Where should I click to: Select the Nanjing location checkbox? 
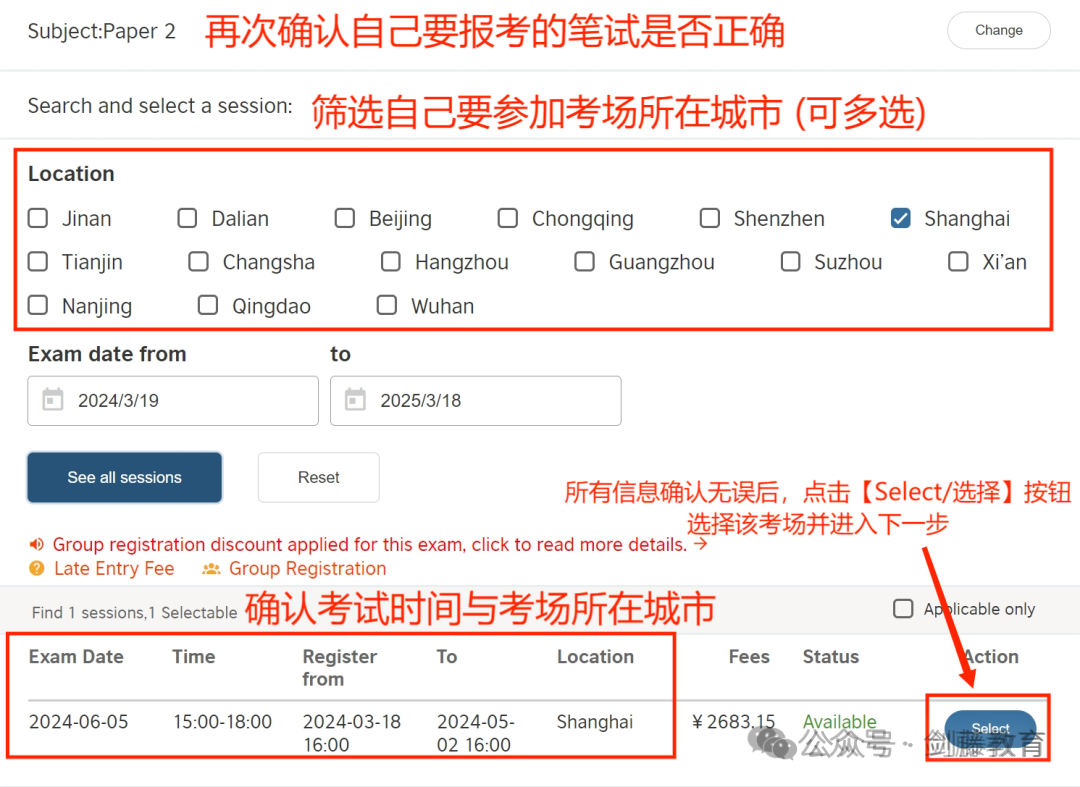tap(38, 305)
